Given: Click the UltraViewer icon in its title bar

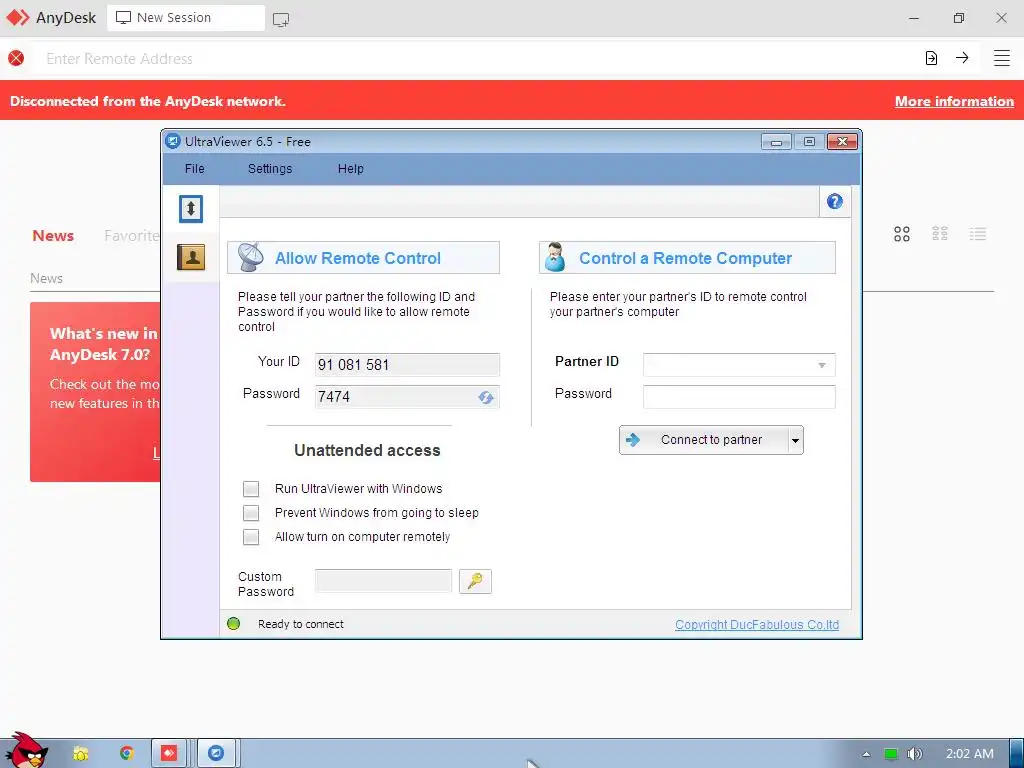Looking at the screenshot, I should point(172,141).
